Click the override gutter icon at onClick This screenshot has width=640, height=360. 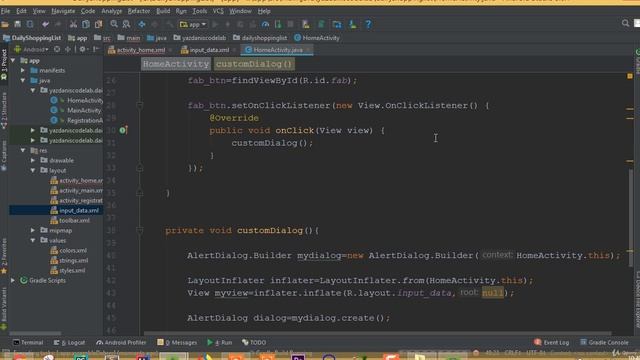coord(123,130)
